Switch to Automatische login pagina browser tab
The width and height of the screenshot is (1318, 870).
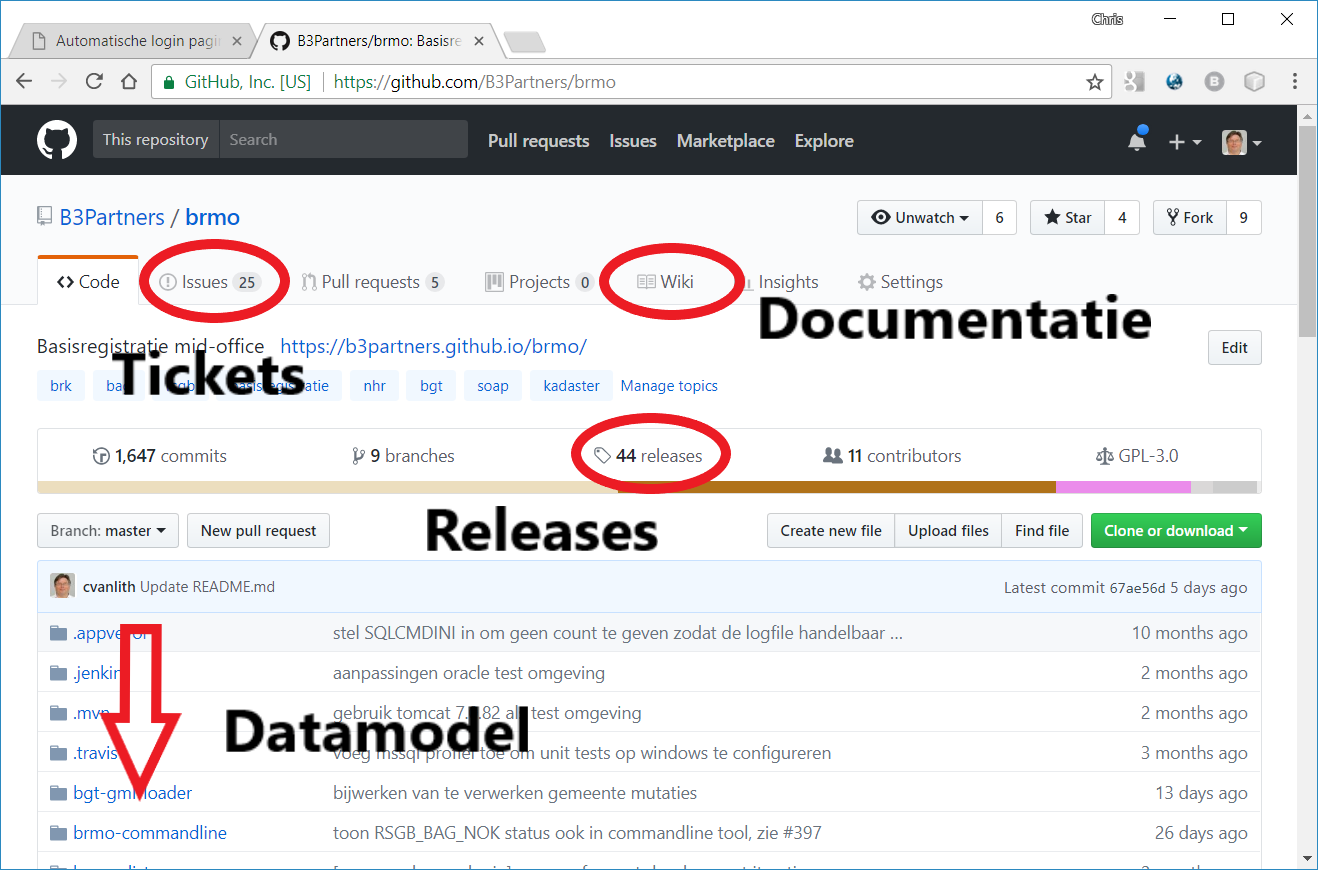[x=138, y=42]
